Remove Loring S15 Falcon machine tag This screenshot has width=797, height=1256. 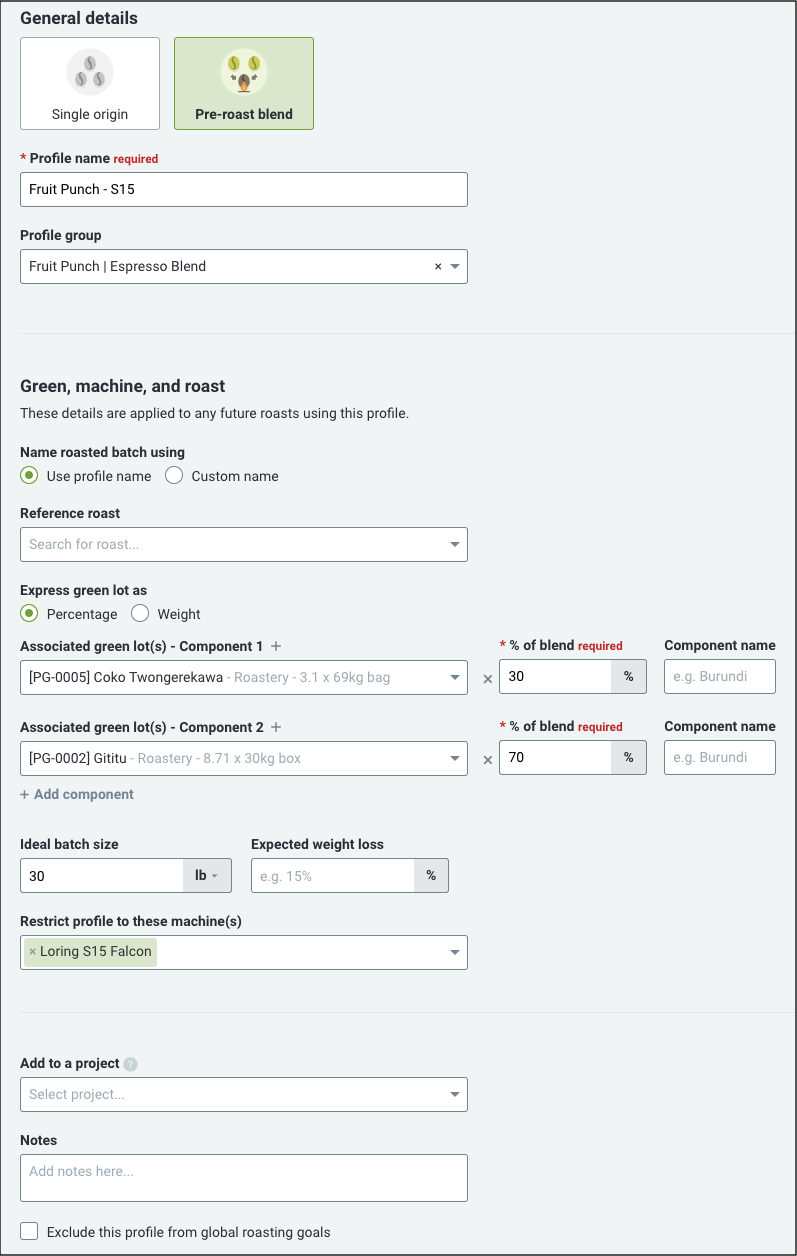coord(33,952)
